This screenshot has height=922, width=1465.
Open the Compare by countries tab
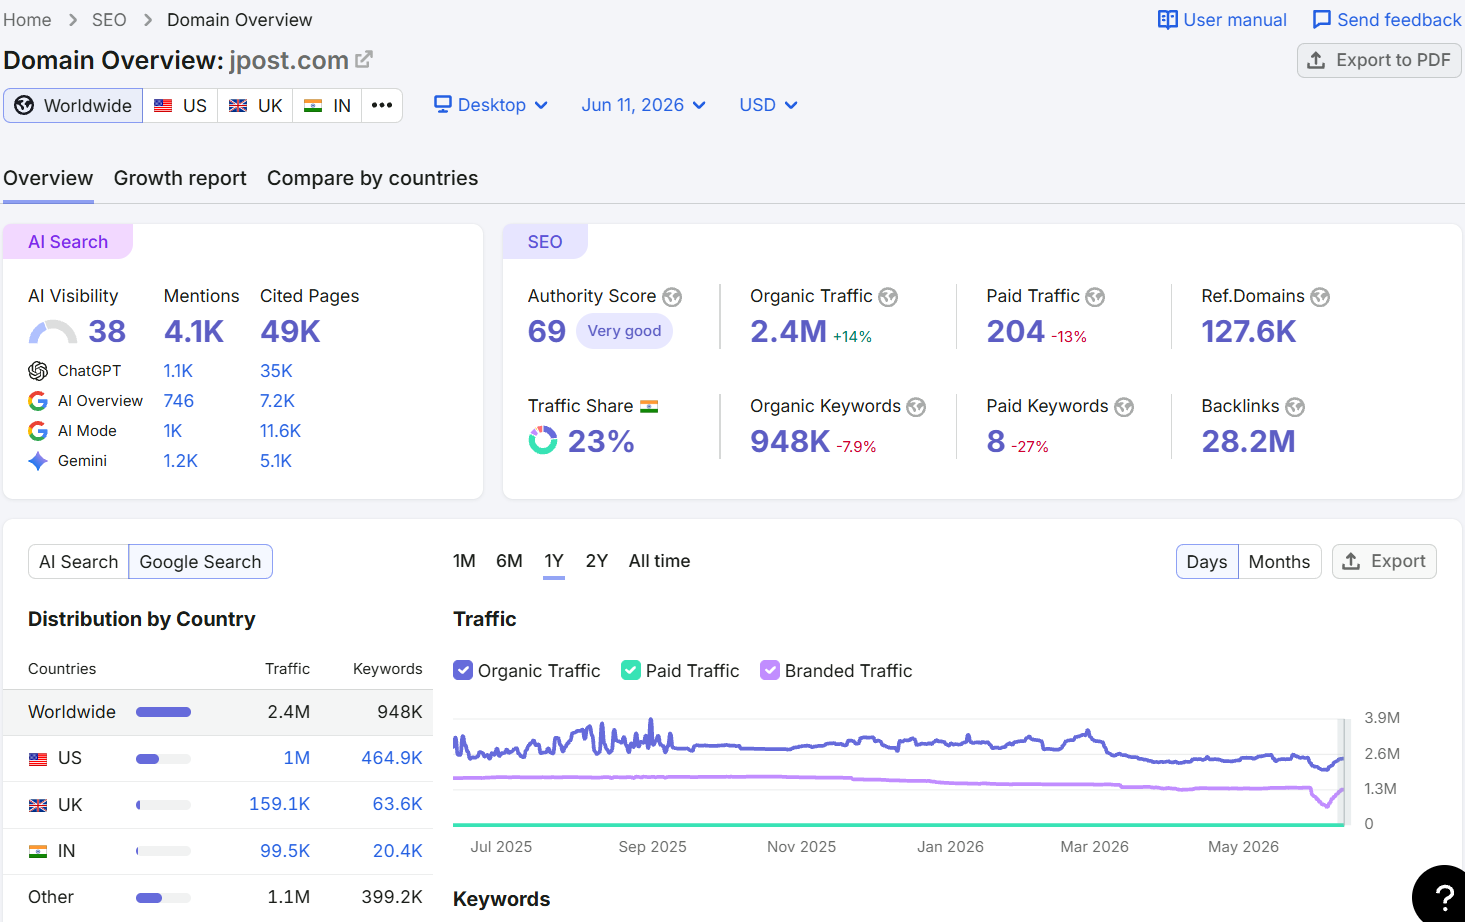(x=372, y=178)
